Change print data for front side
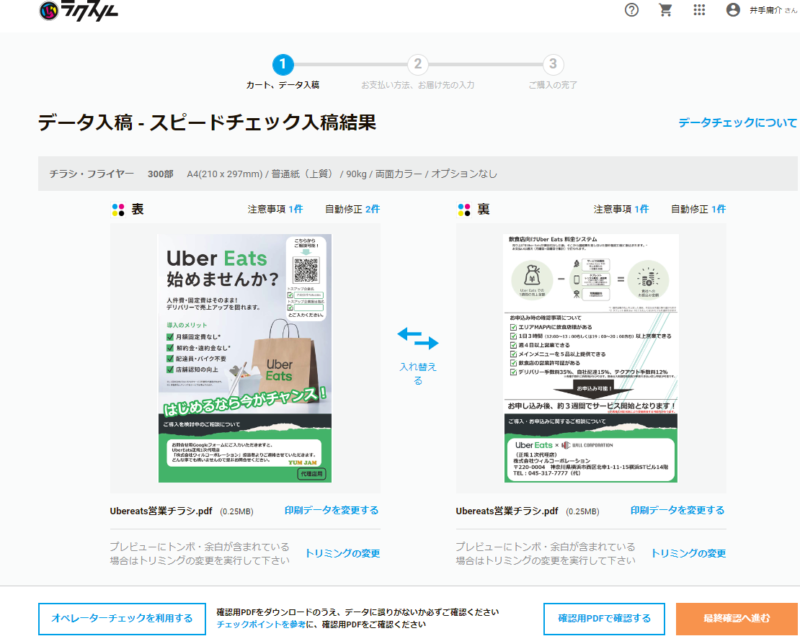800x636 pixels. click(331, 510)
